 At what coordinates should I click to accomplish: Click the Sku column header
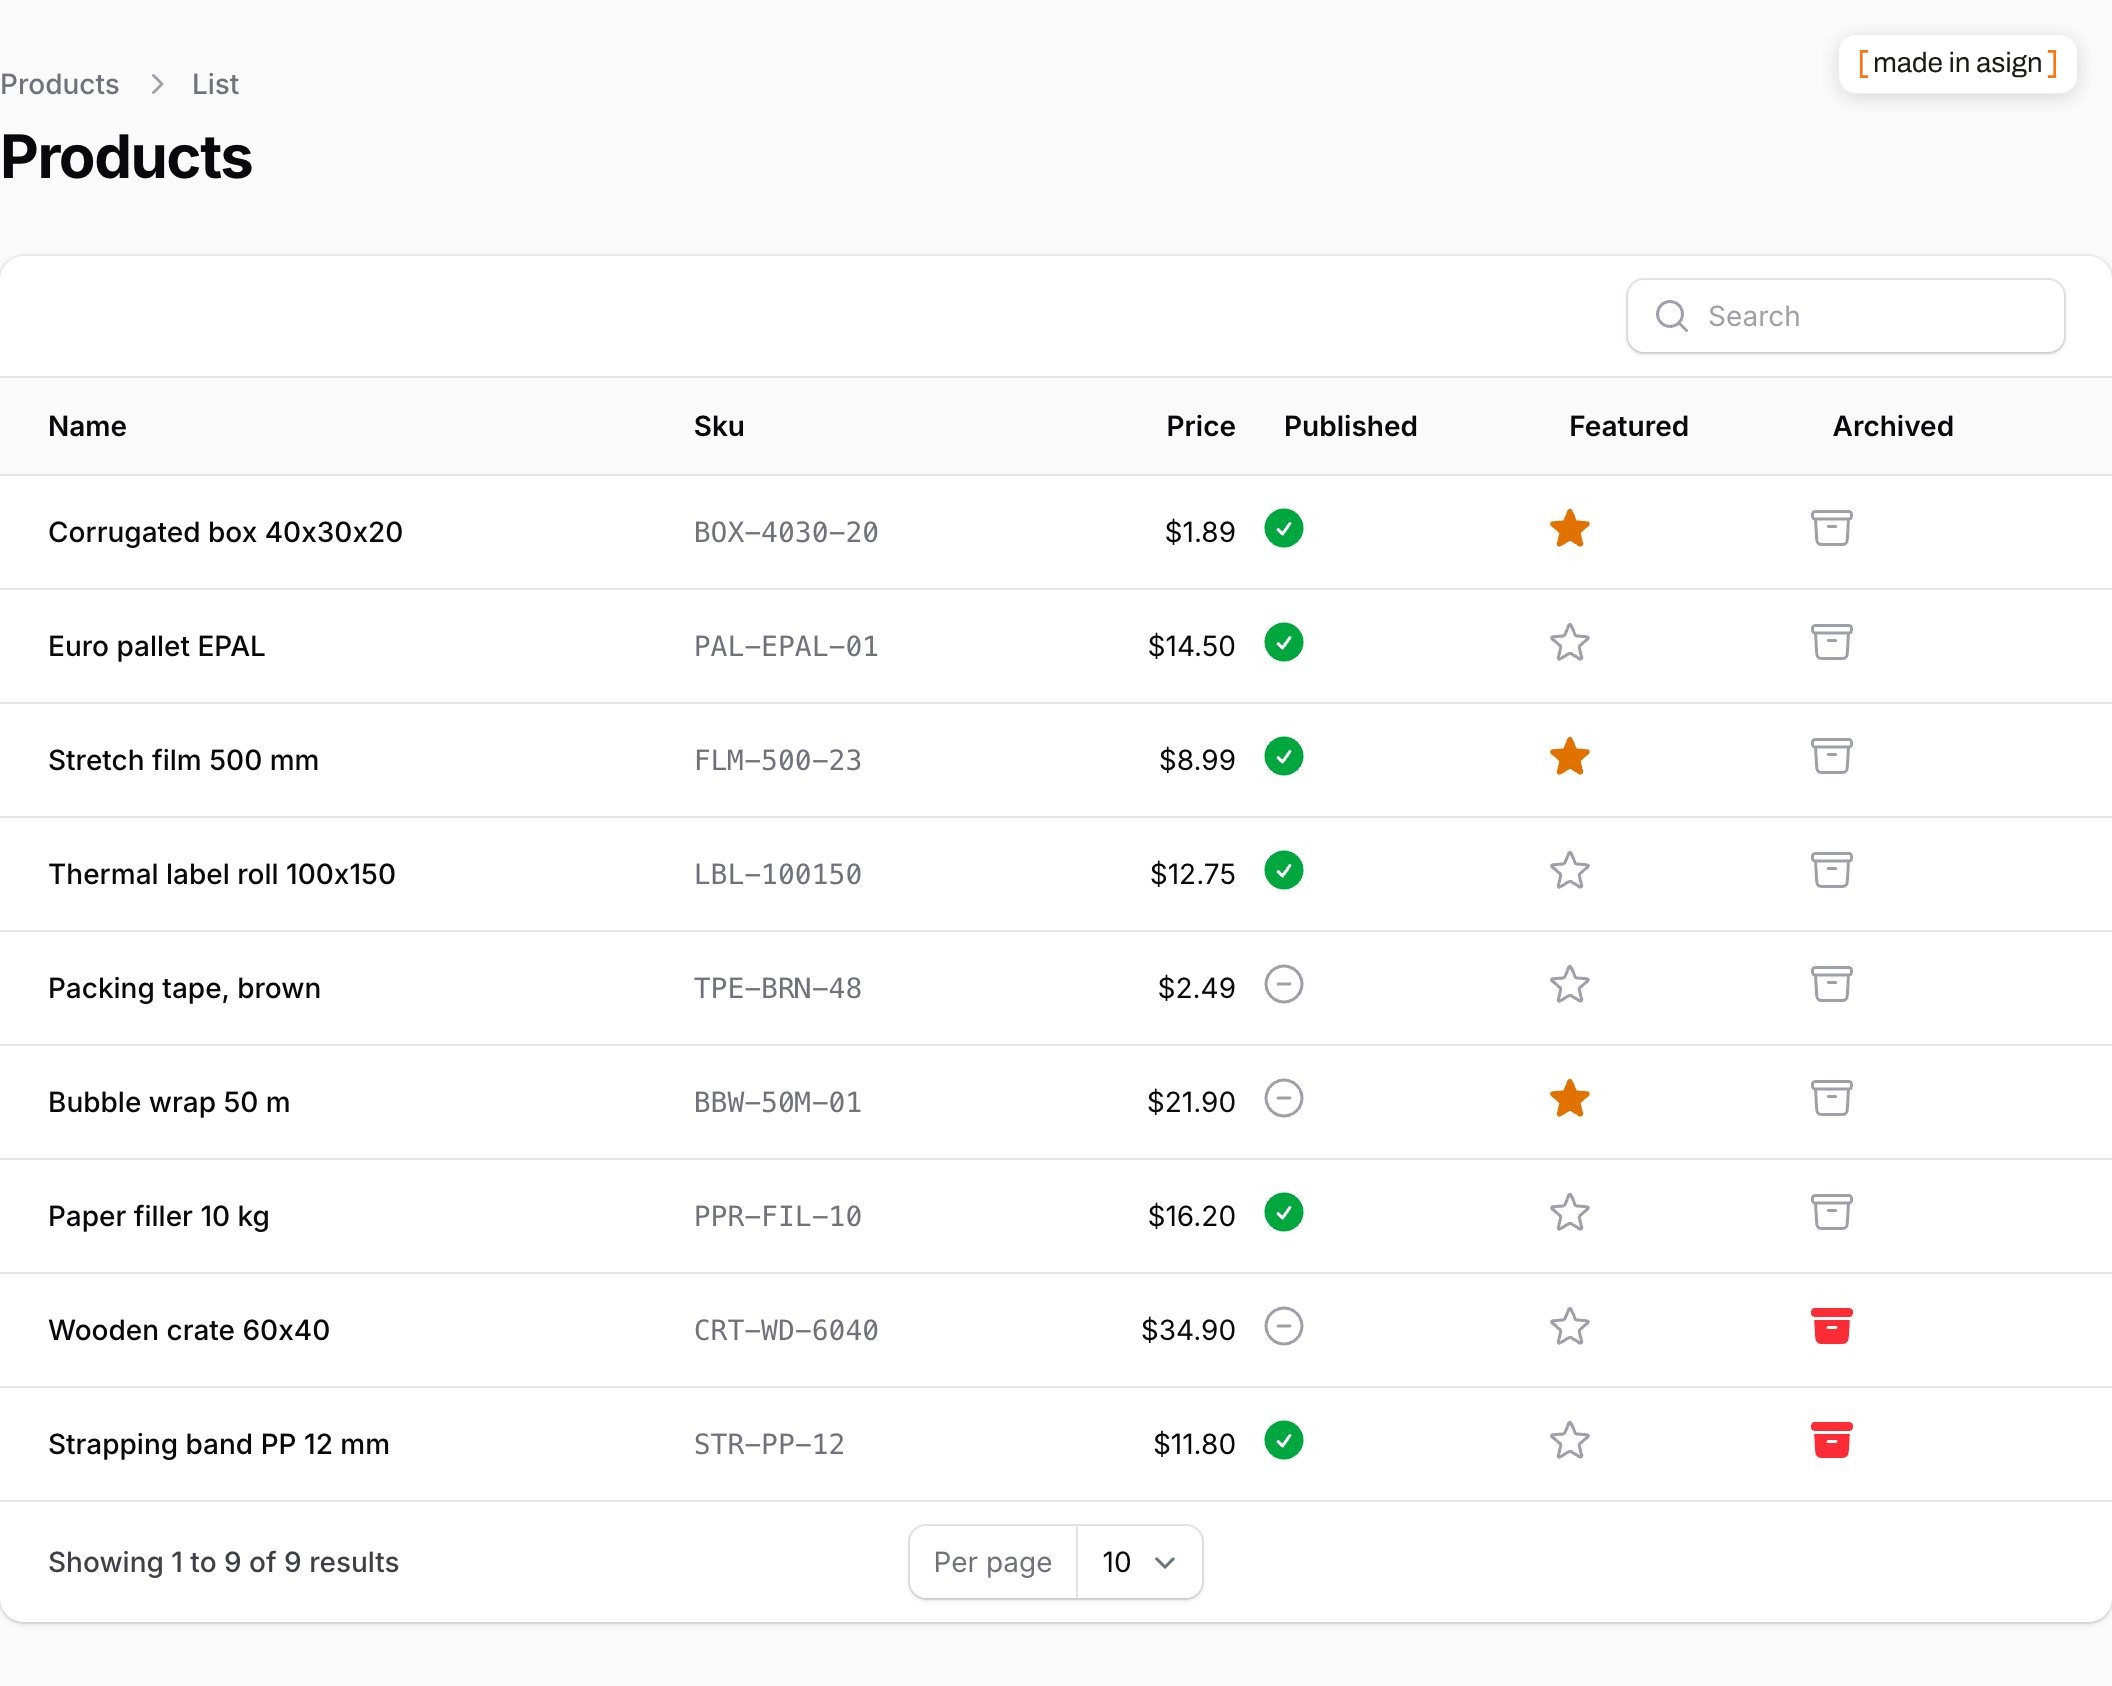pyautogui.click(x=719, y=426)
